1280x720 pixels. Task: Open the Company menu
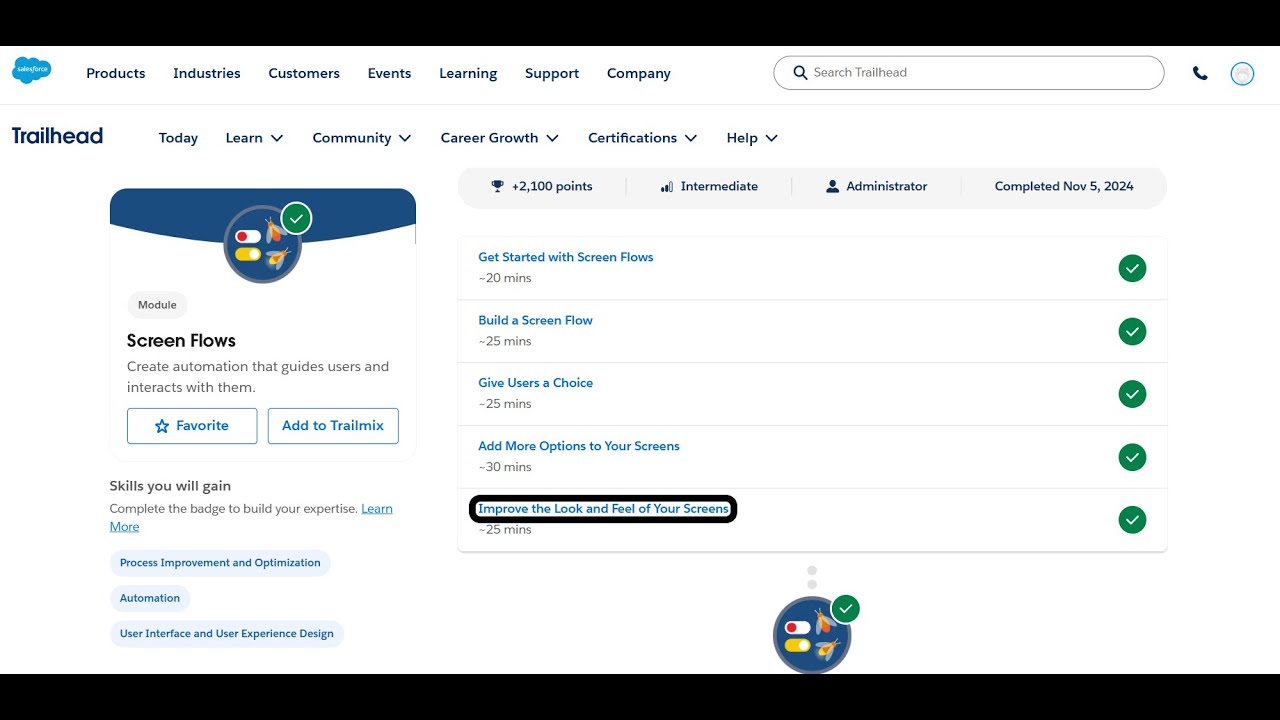(x=639, y=73)
